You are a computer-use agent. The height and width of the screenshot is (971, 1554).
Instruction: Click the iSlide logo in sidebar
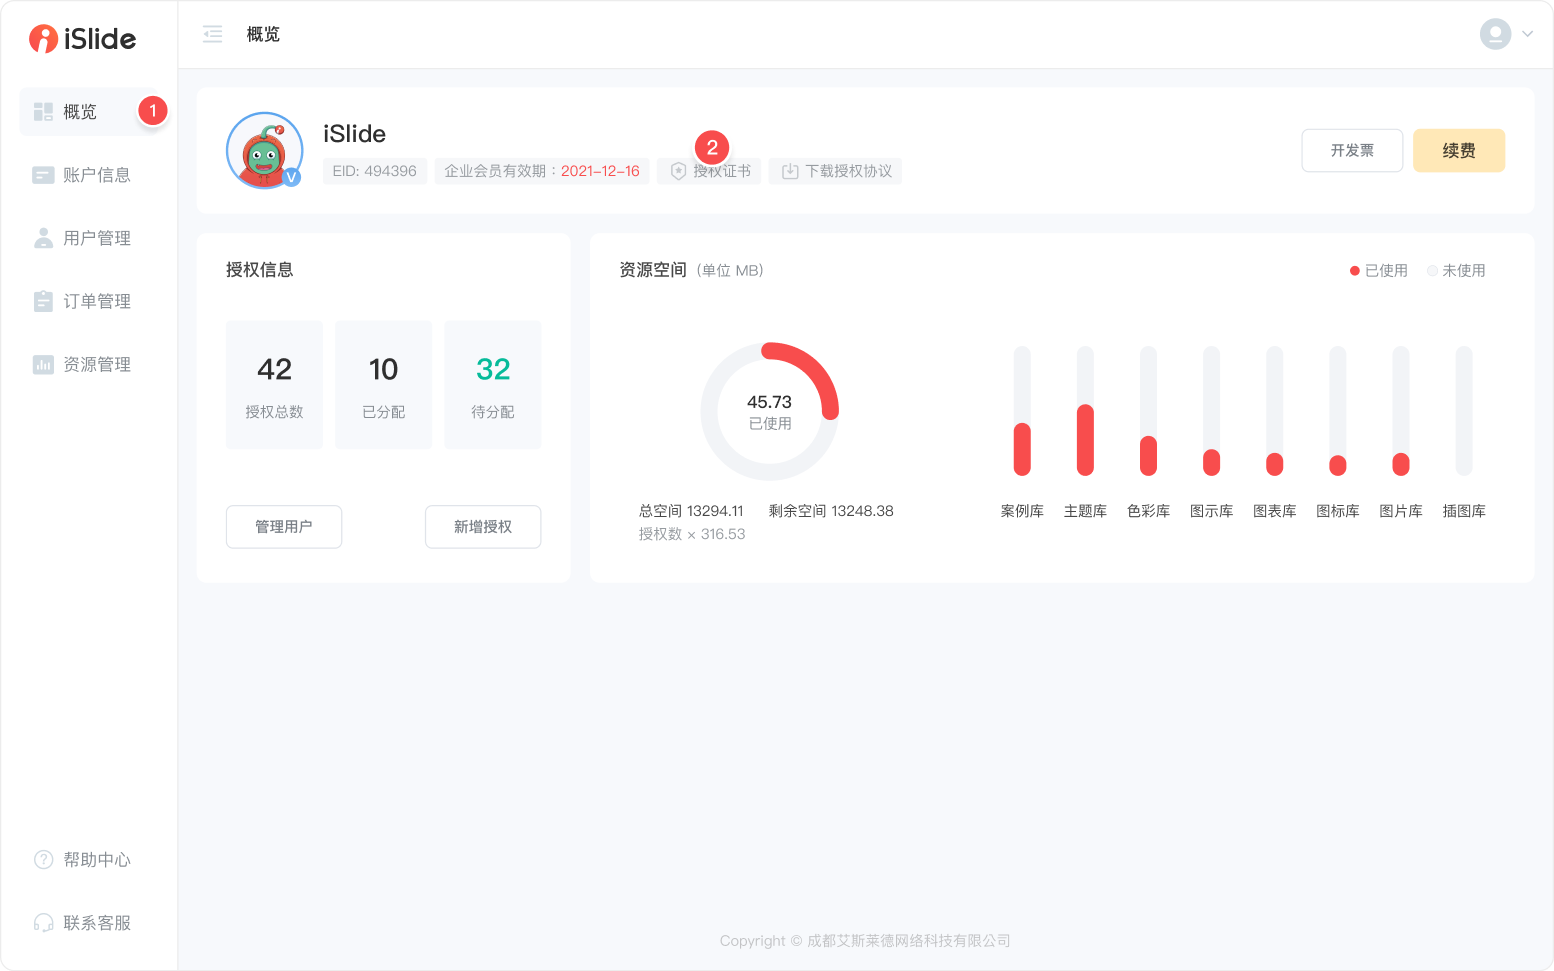pos(82,39)
